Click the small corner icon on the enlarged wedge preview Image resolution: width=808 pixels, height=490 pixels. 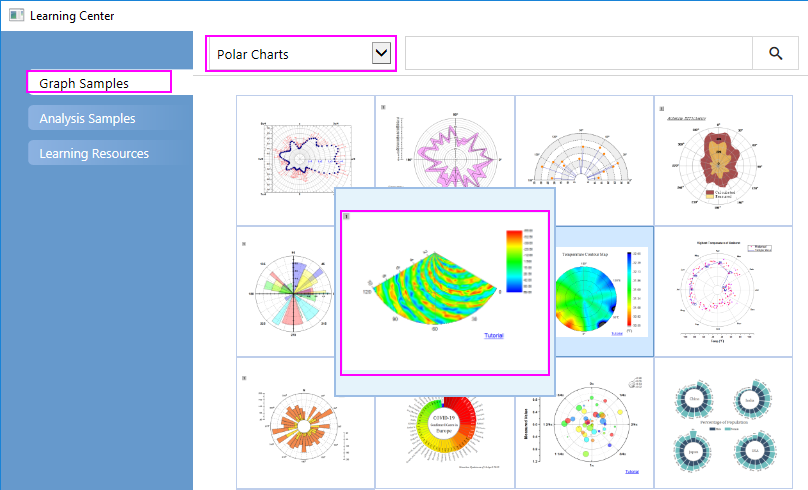tap(347, 216)
